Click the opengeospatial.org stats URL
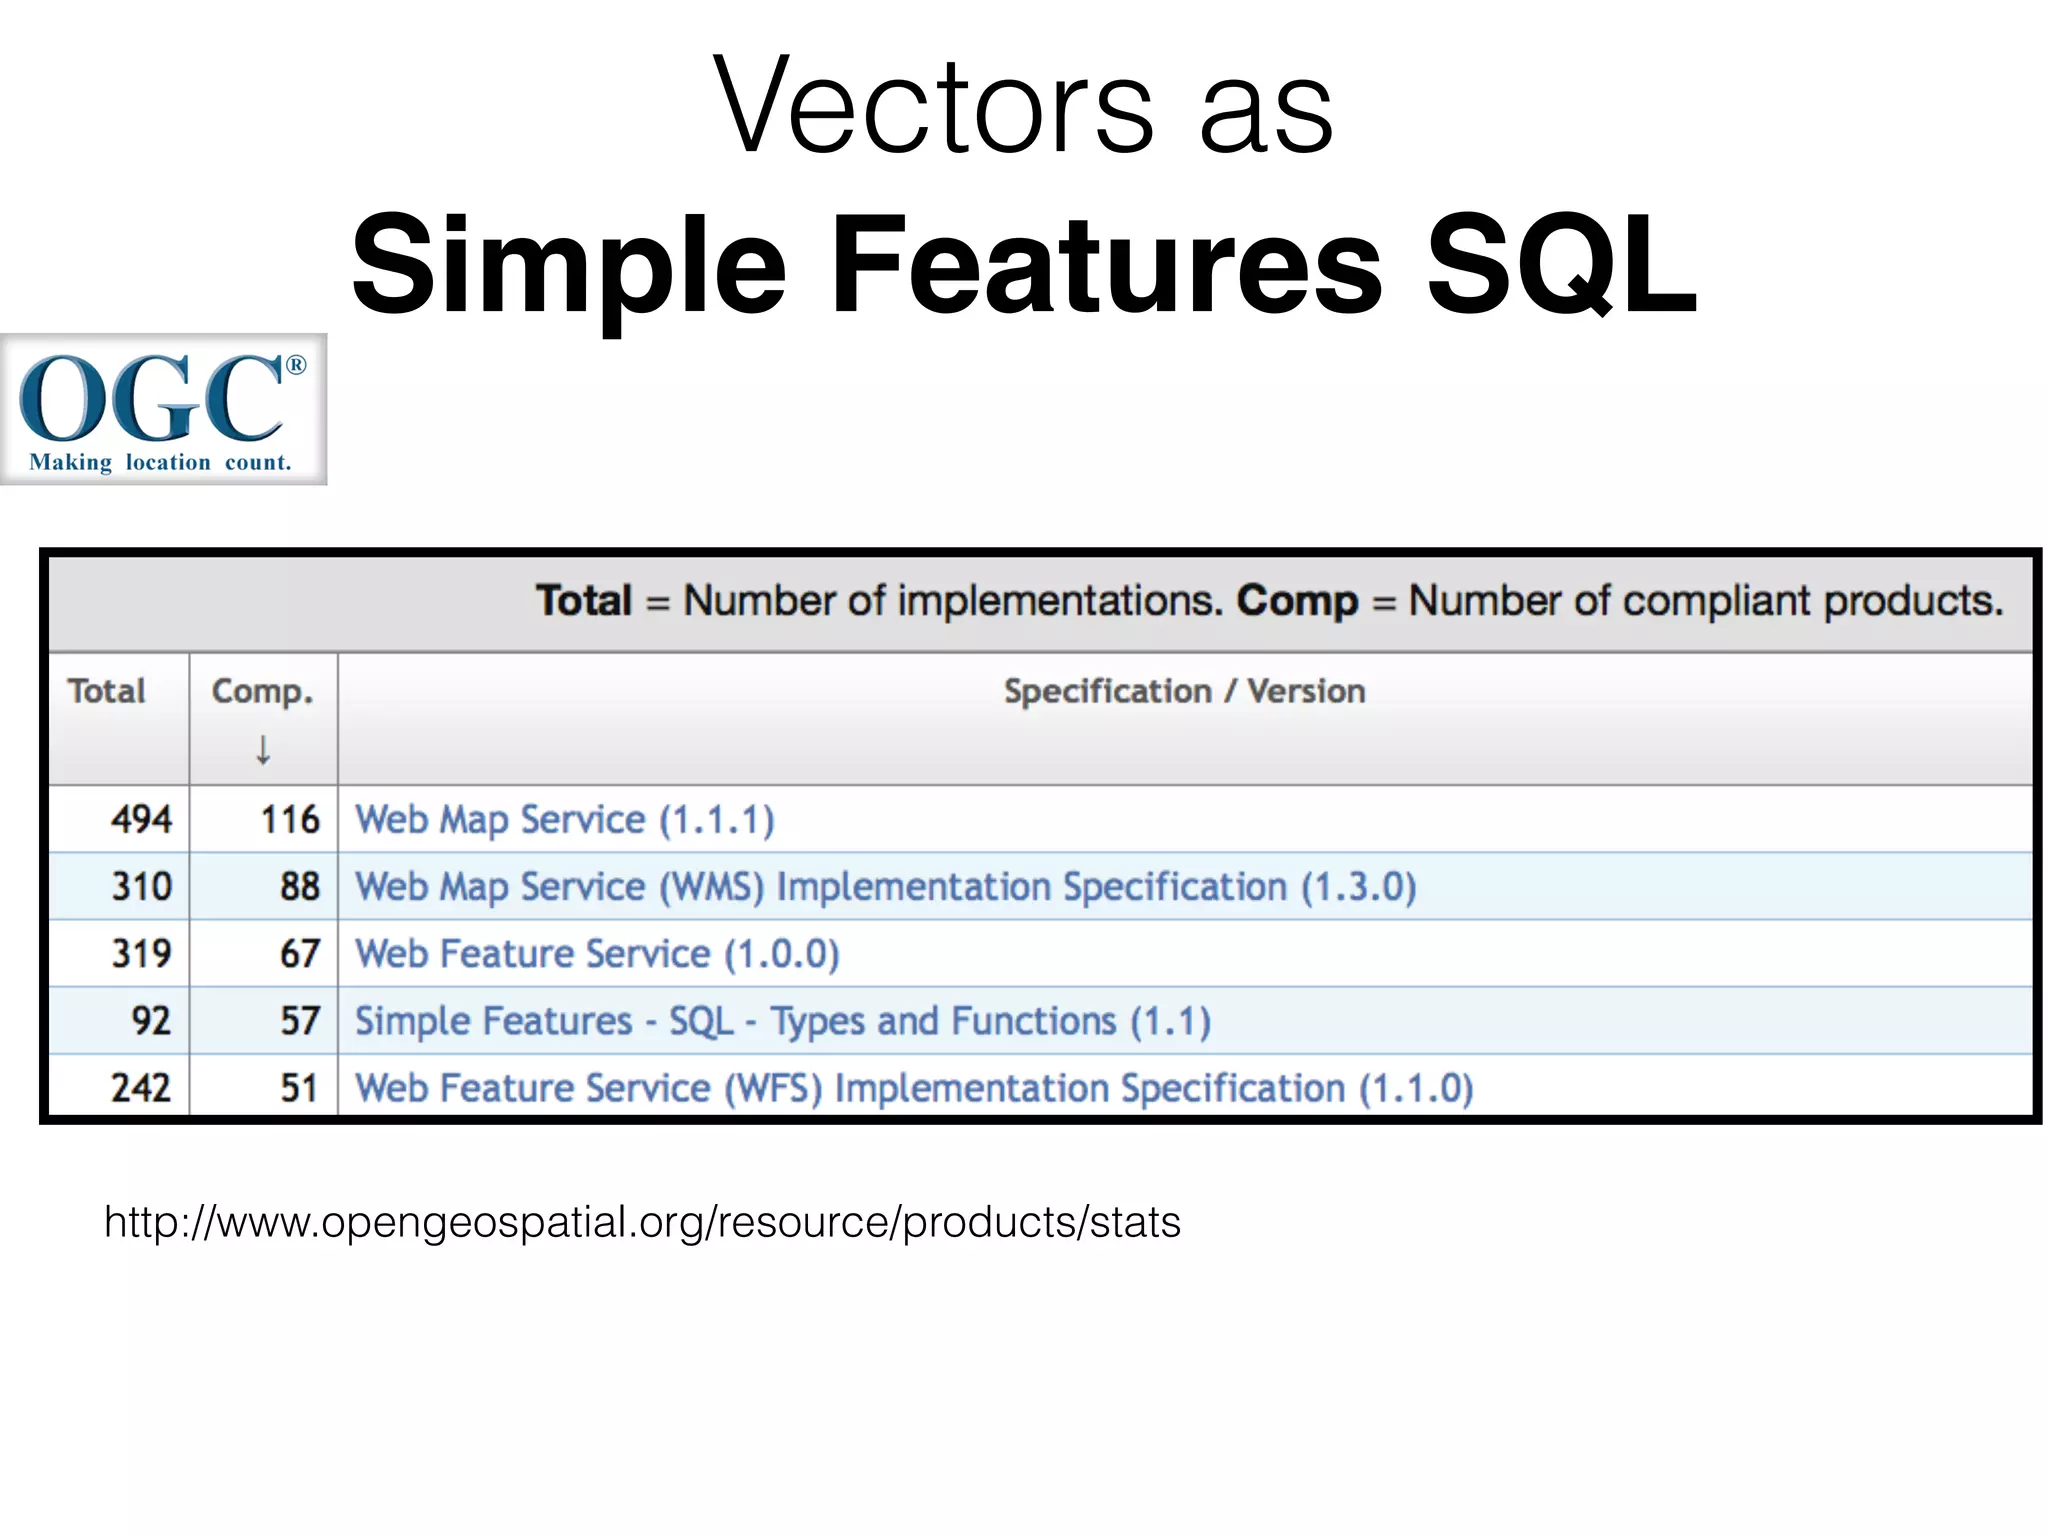 point(642,1223)
